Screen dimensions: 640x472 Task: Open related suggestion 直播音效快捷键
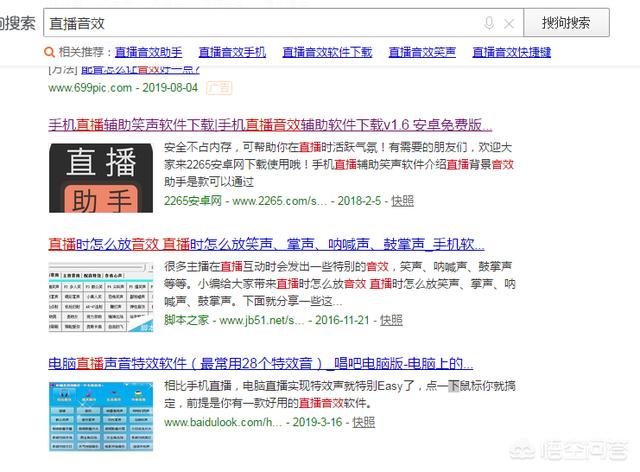point(511,52)
